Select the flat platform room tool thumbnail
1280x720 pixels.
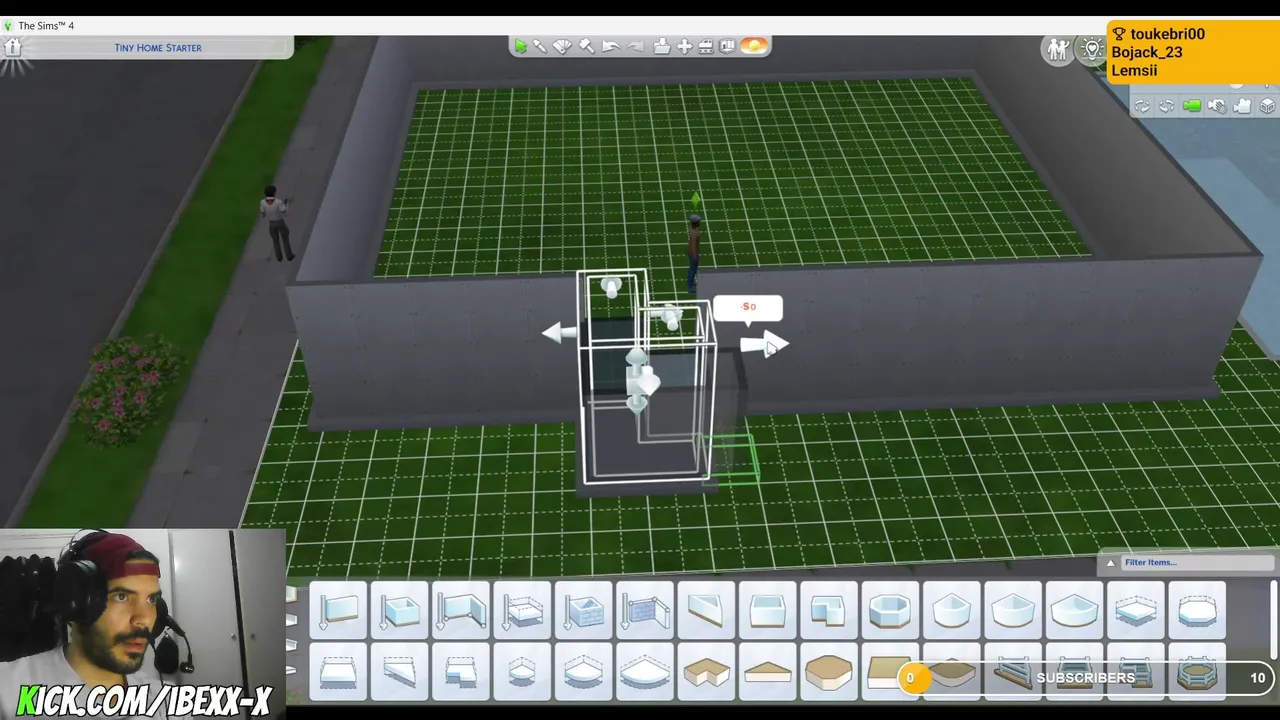[x=522, y=610]
